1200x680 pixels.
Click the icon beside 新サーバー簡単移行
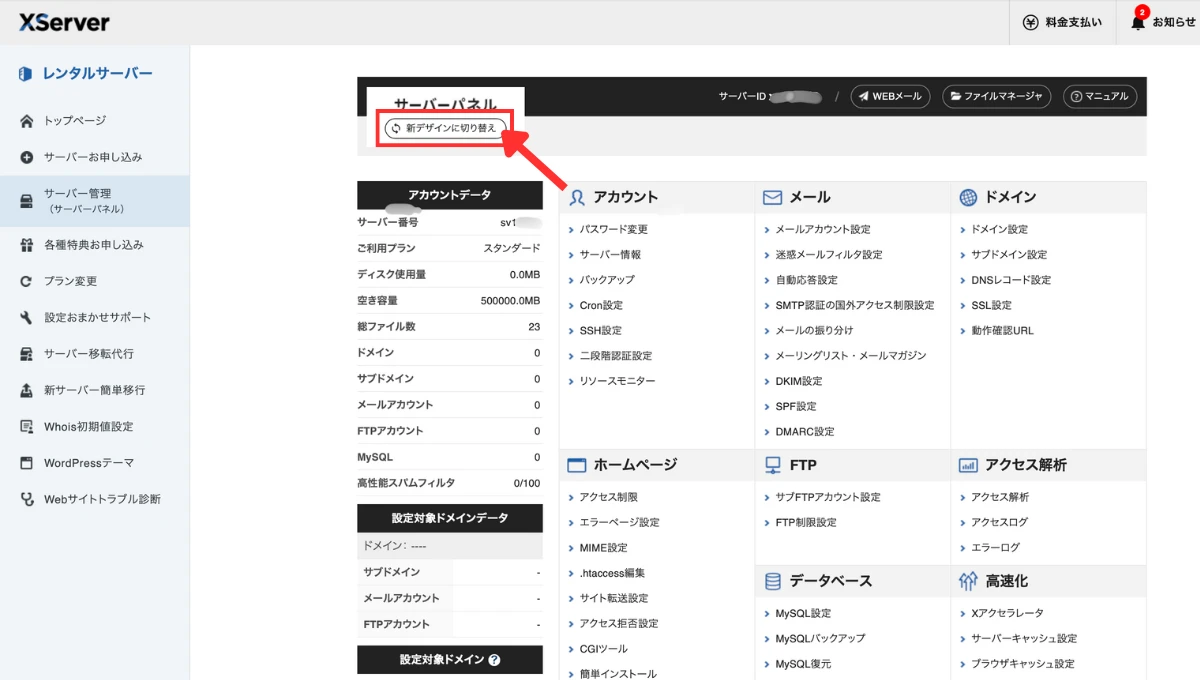(27, 390)
